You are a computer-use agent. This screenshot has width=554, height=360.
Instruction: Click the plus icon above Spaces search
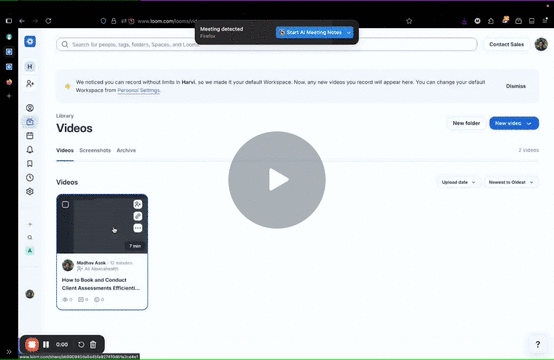pos(30,224)
